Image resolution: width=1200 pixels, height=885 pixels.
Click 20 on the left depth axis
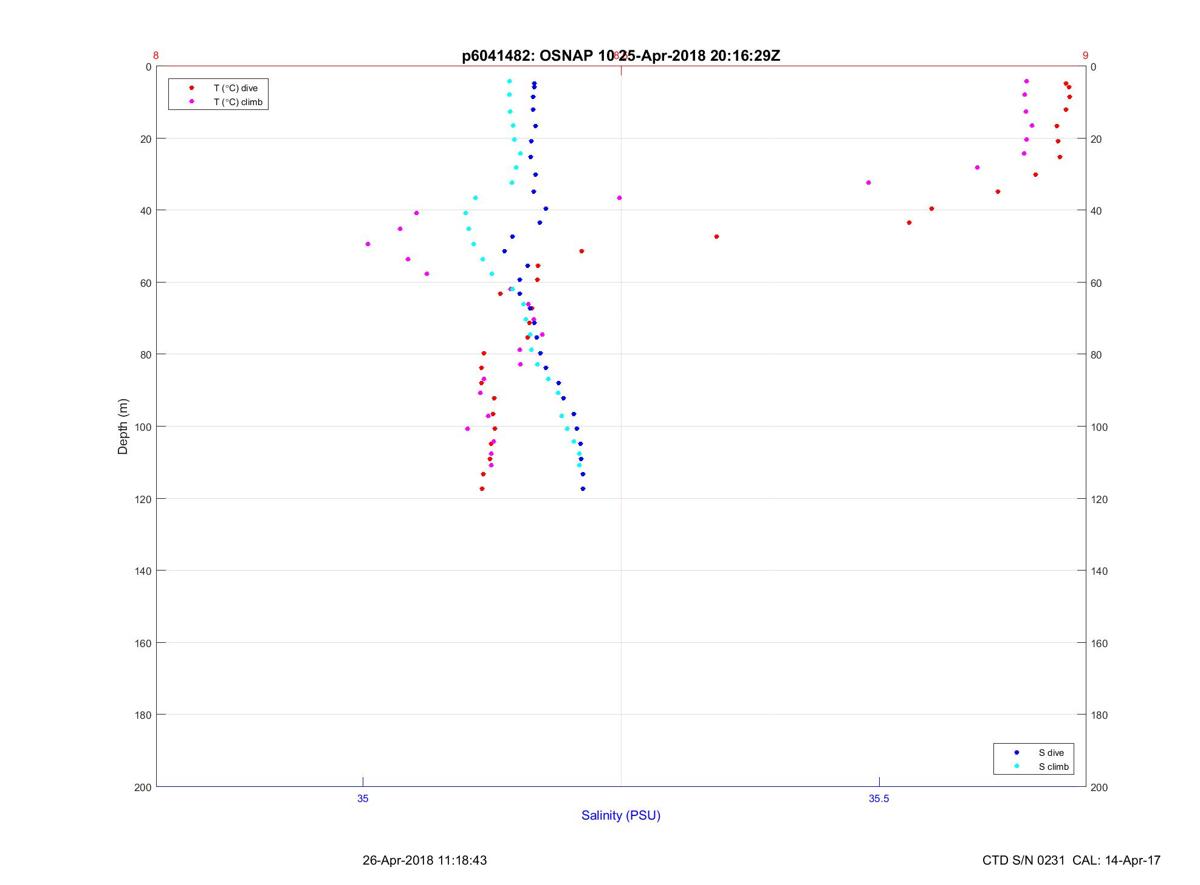[145, 139]
